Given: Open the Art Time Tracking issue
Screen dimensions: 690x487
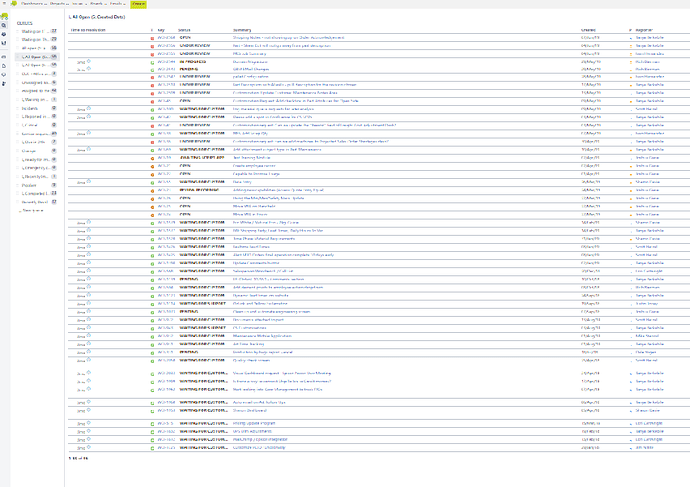Looking at the screenshot, I should (x=249, y=344).
